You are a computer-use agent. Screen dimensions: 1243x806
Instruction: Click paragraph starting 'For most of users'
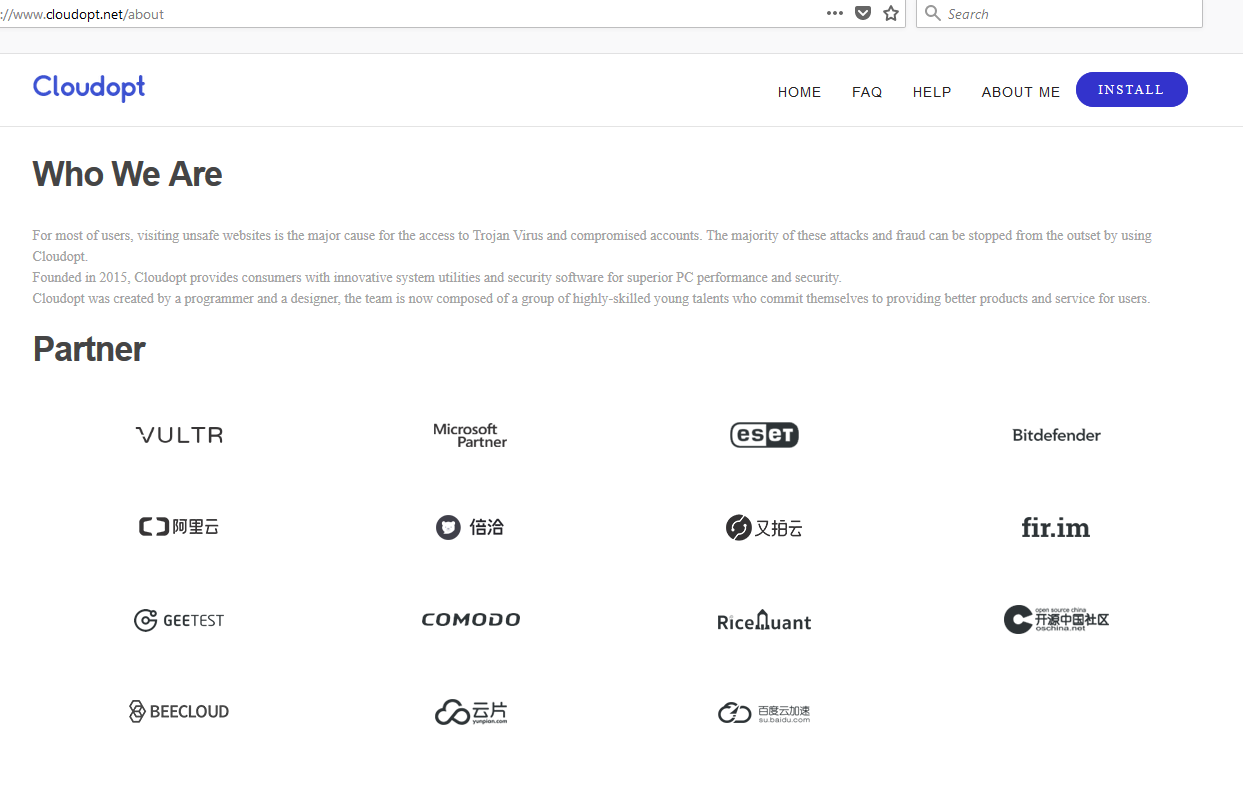pyautogui.click(x=592, y=246)
